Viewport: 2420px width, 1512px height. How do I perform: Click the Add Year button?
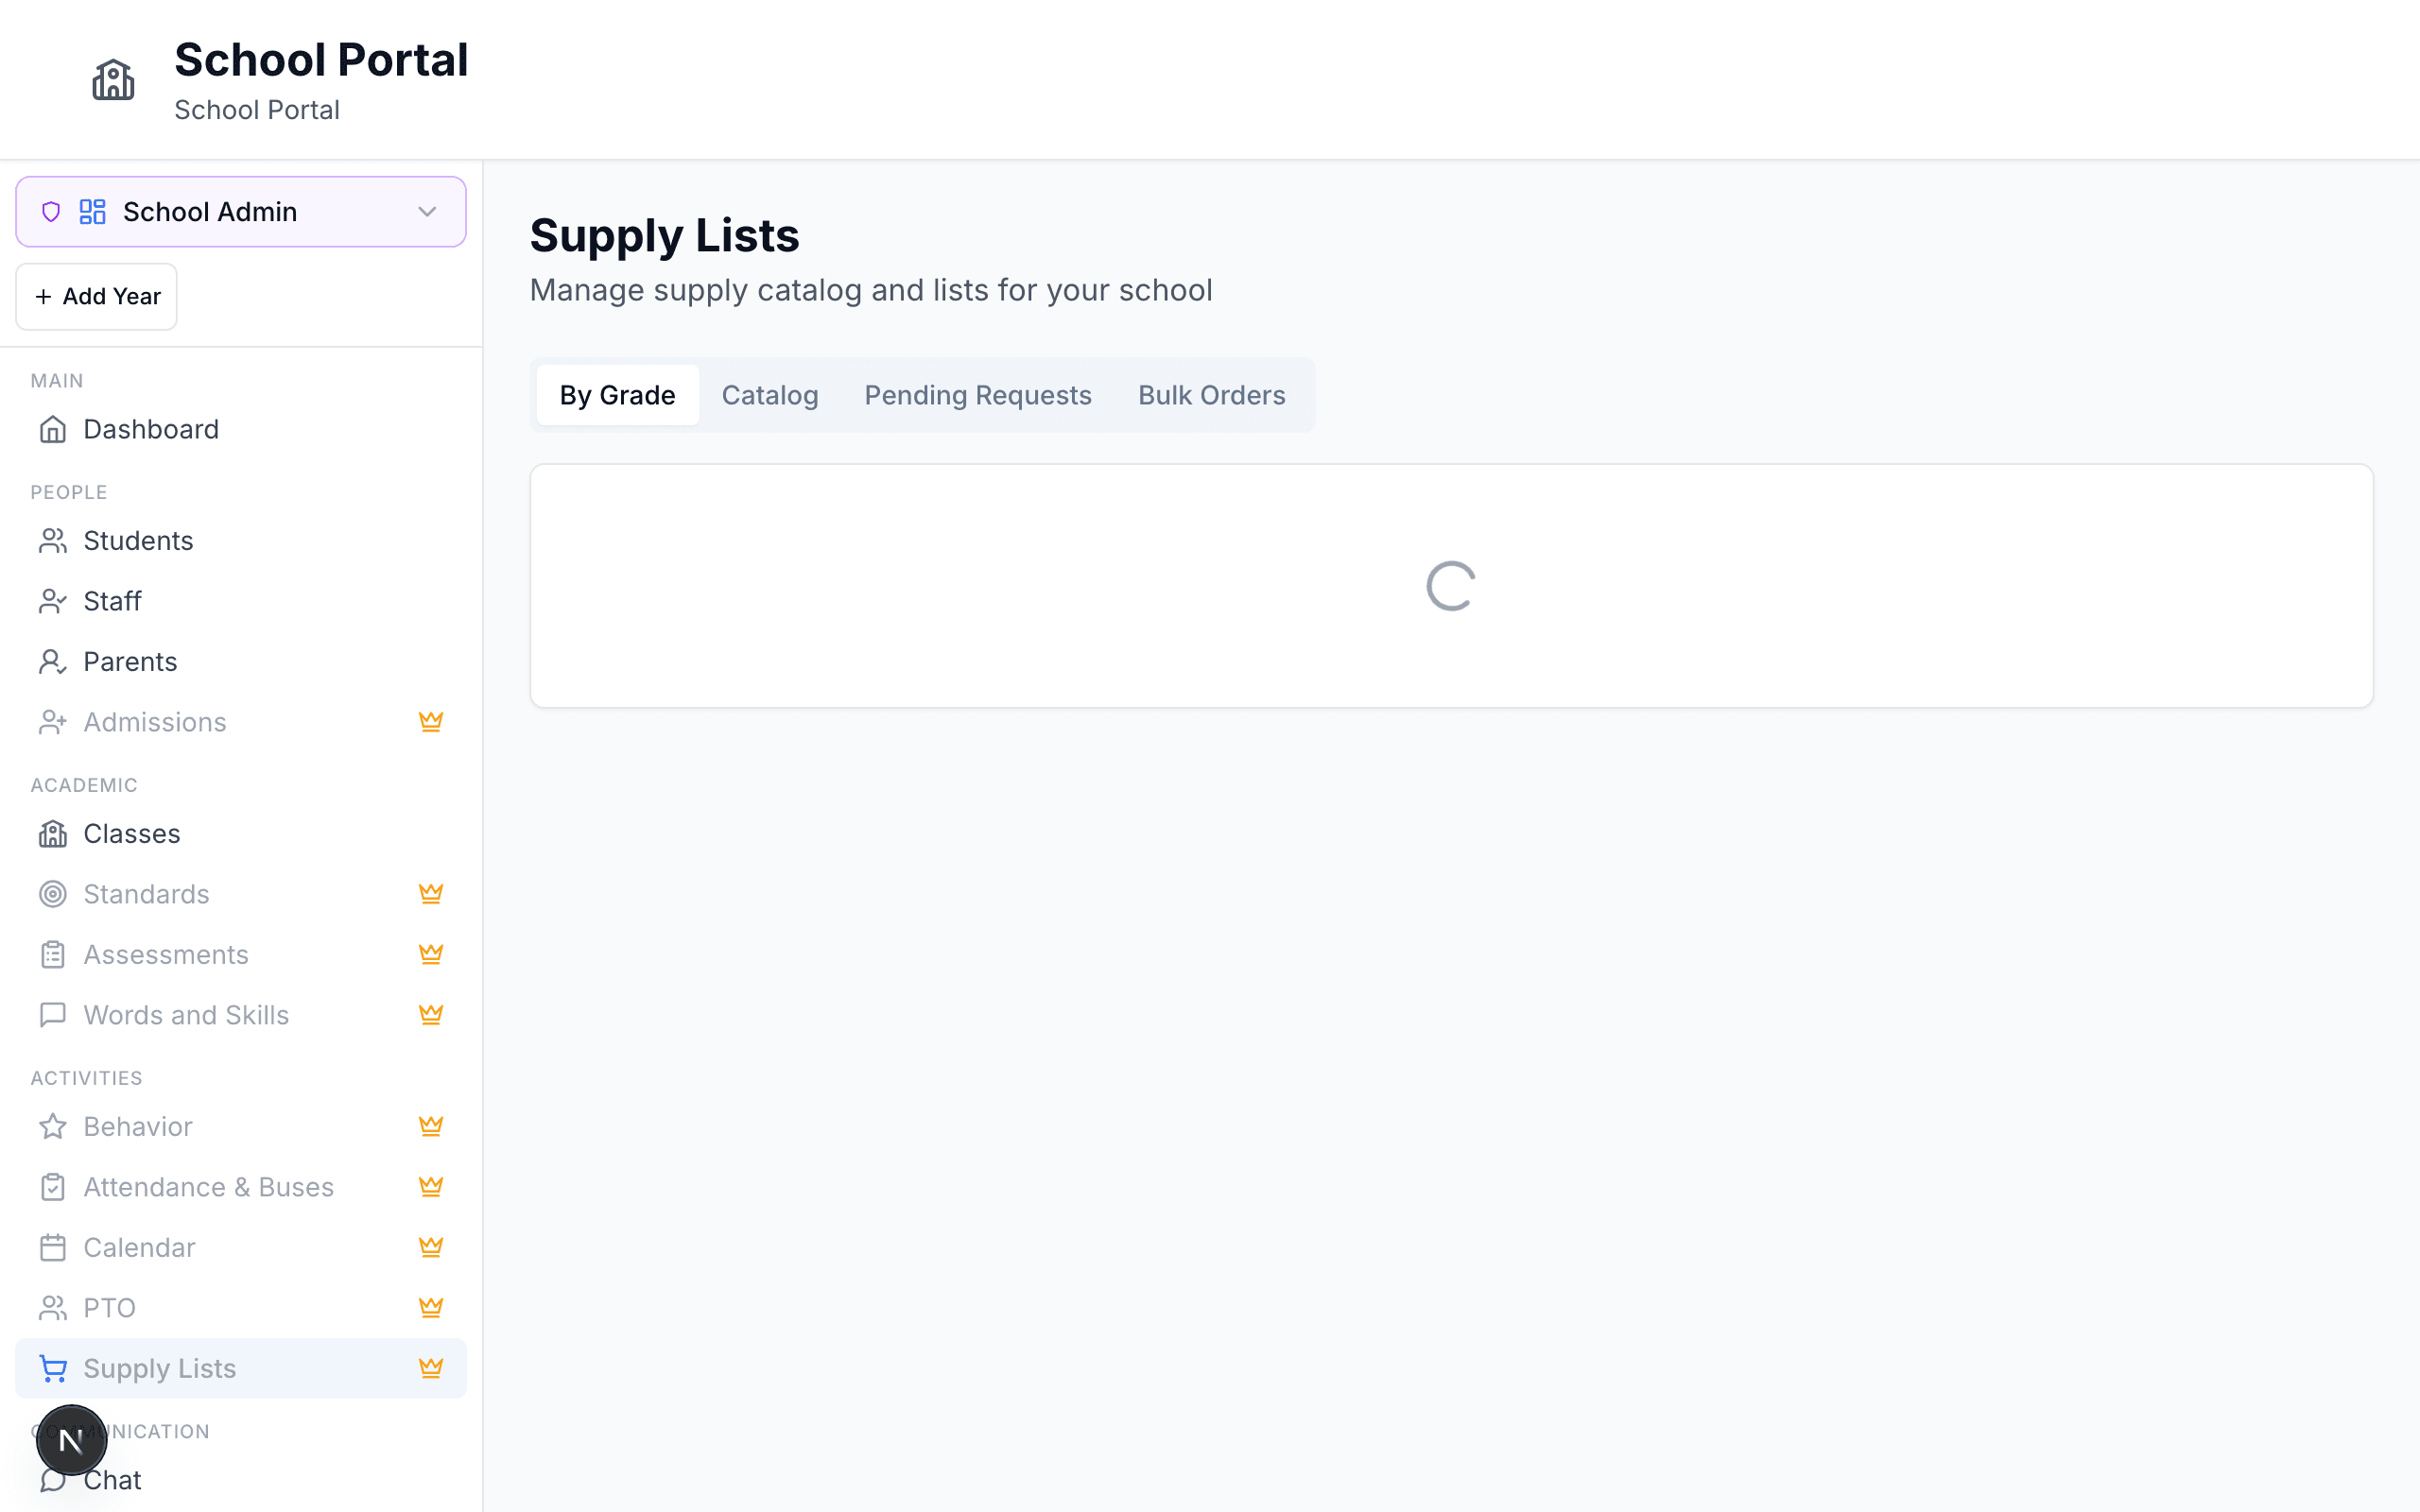pos(96,296)
